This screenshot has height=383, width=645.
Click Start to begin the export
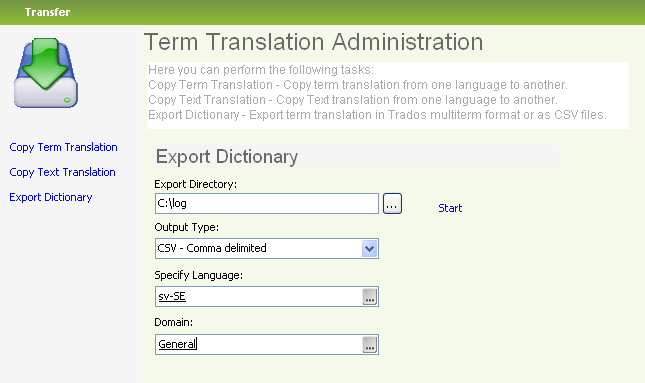tap(450, 208)
